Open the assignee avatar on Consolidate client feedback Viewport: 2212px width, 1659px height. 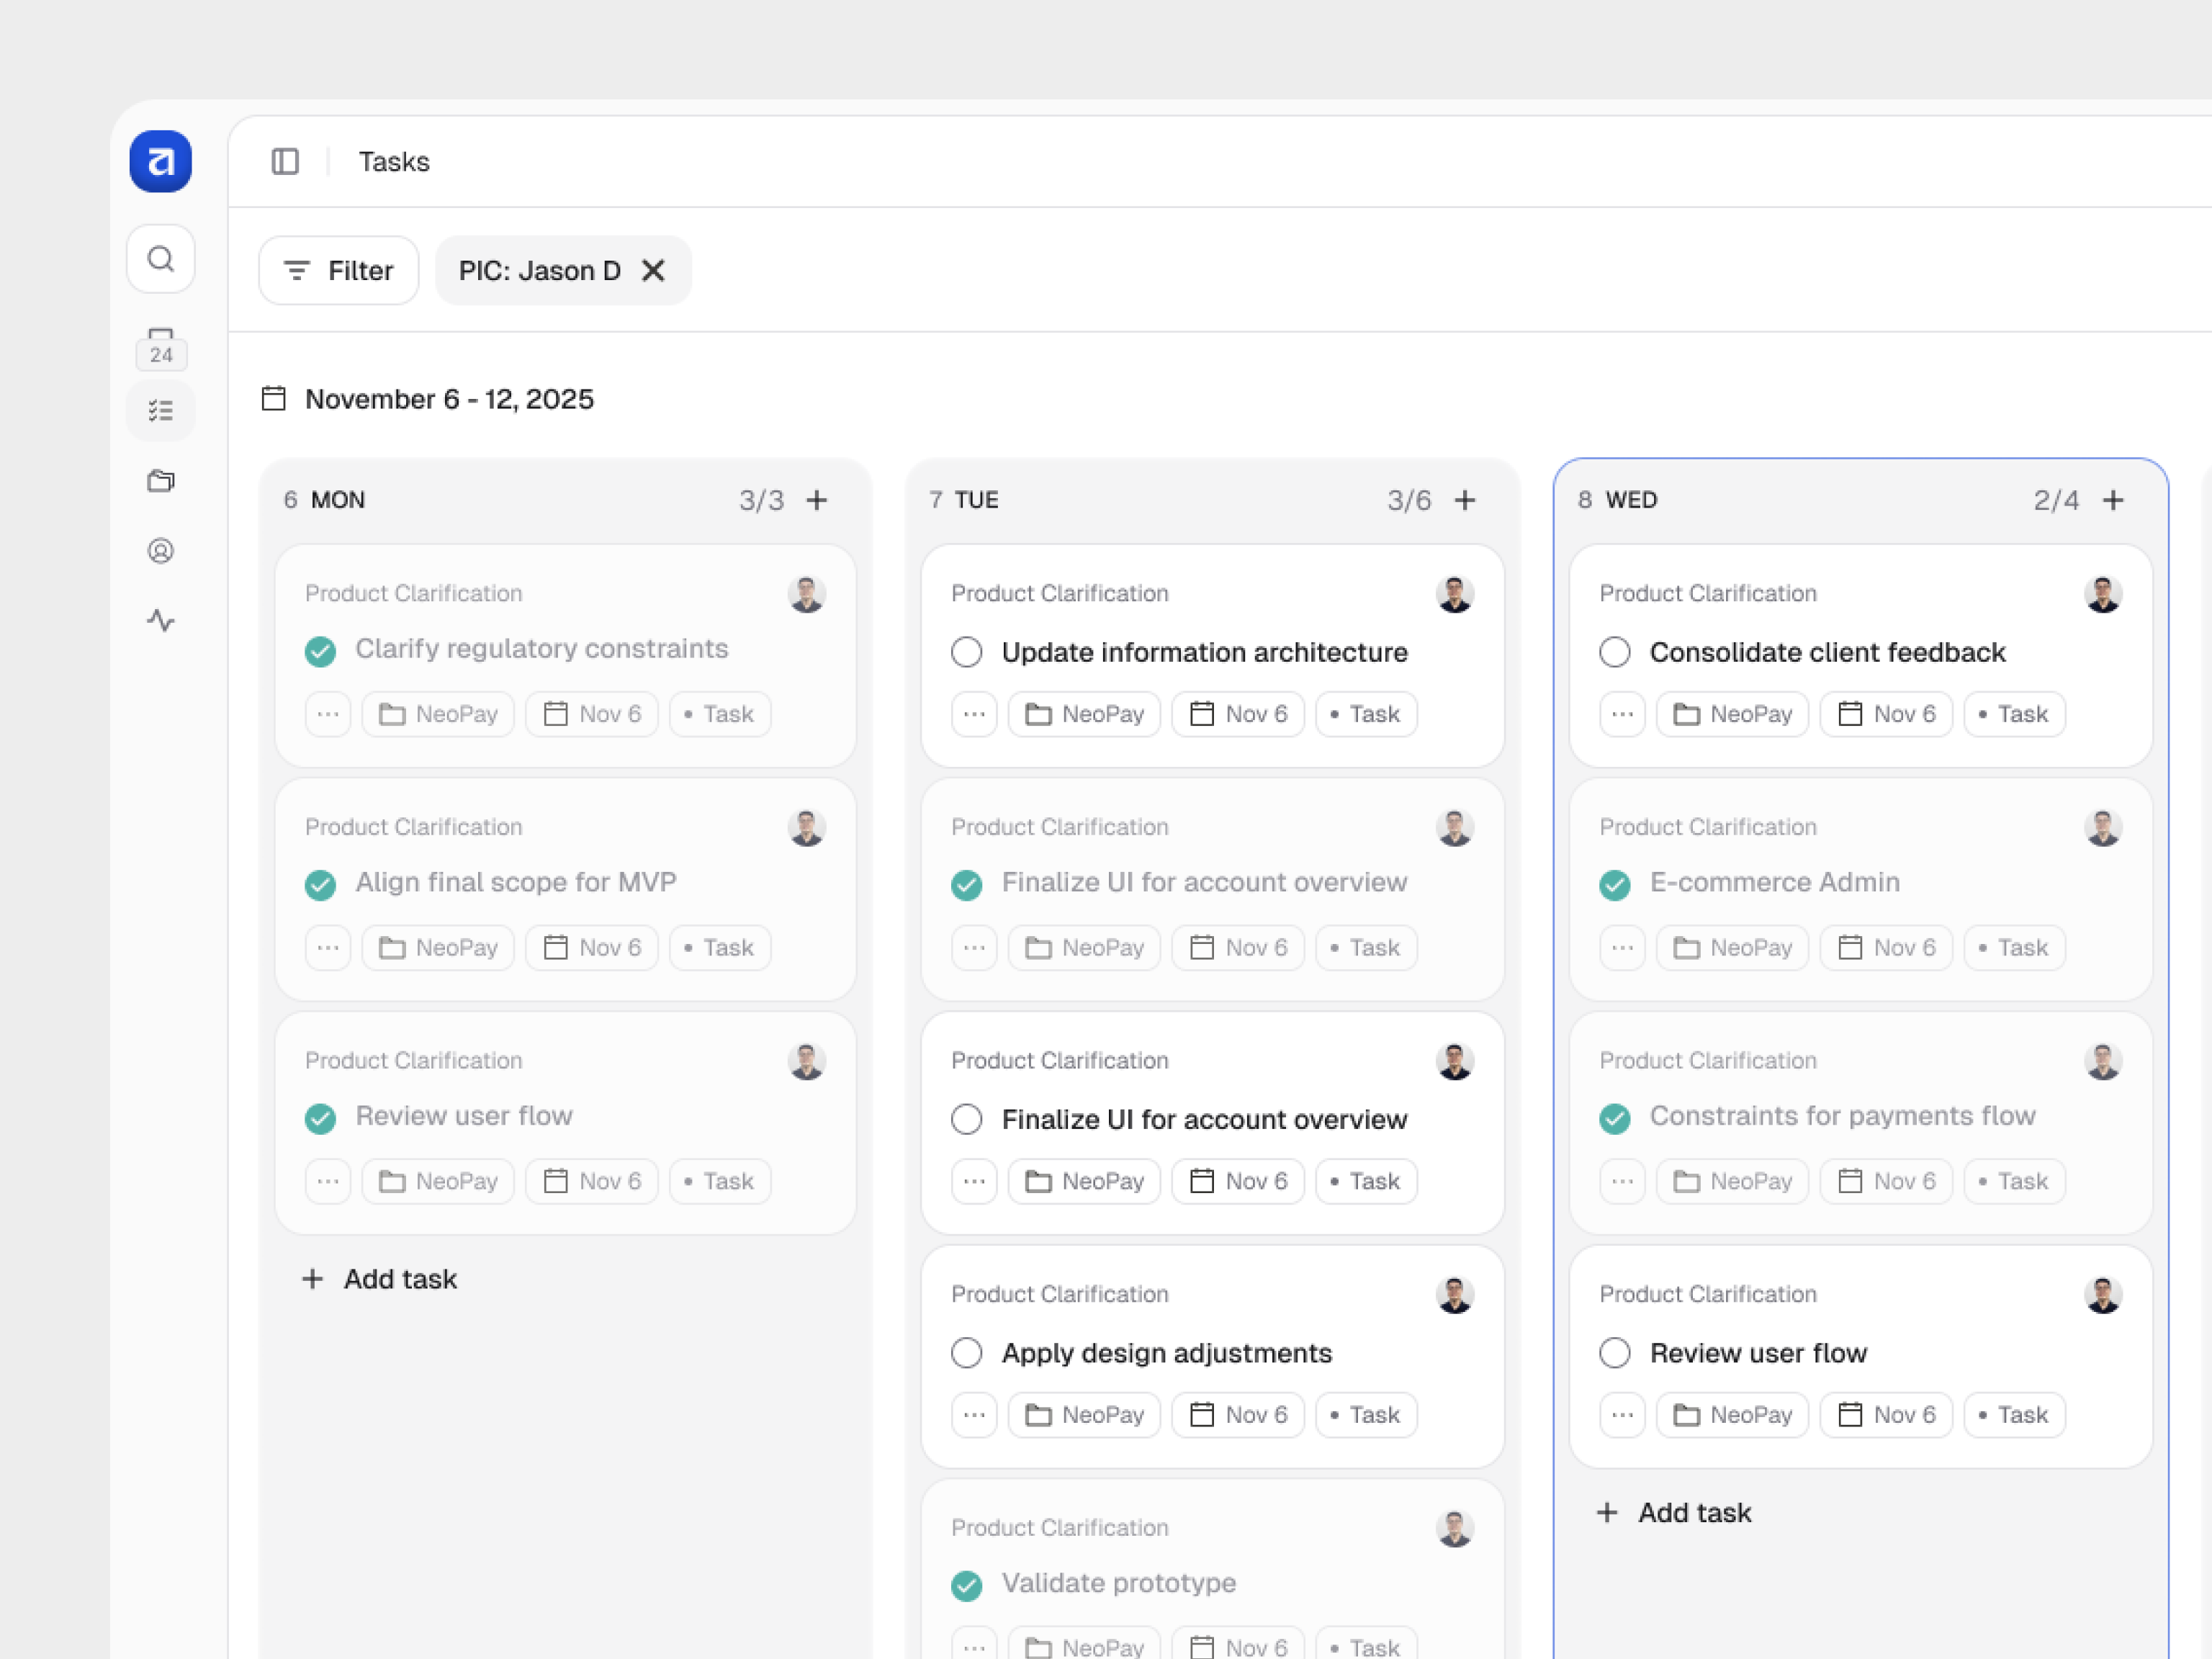(x=2103, y=594)
